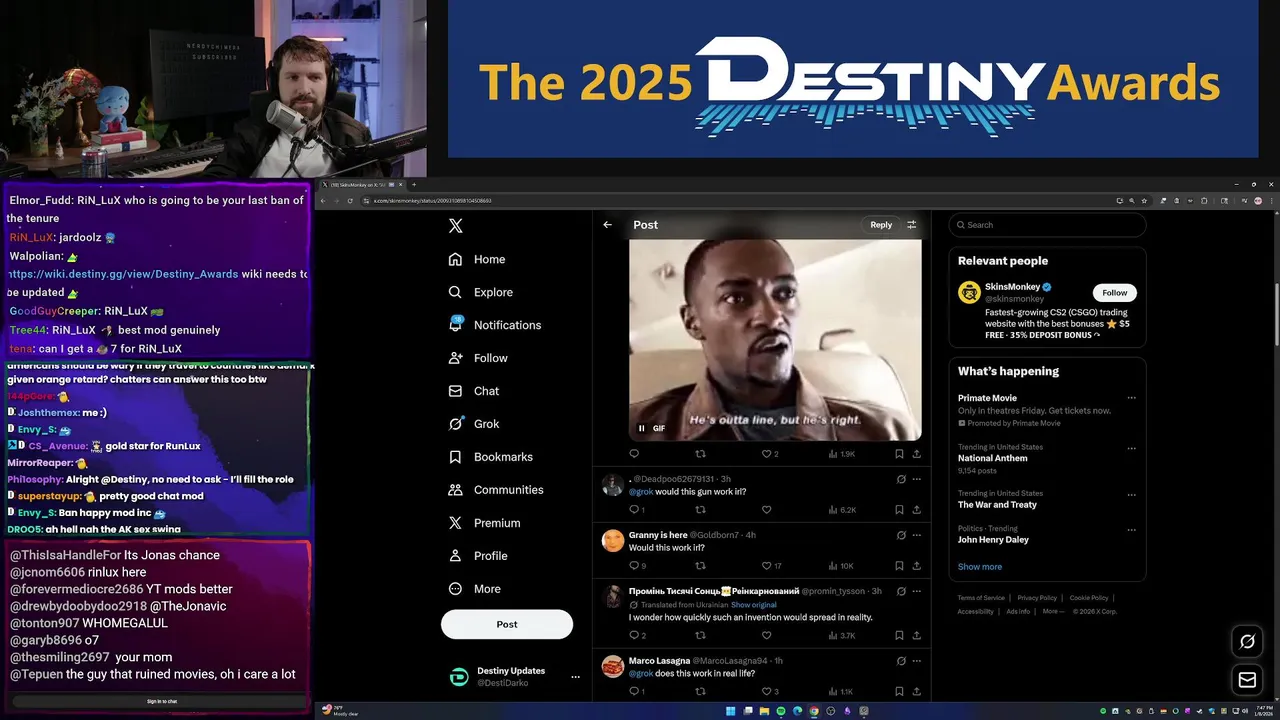This screenshot has width=1280, height=720.
Task: Click Show original translation link
Action: [753, 605]
